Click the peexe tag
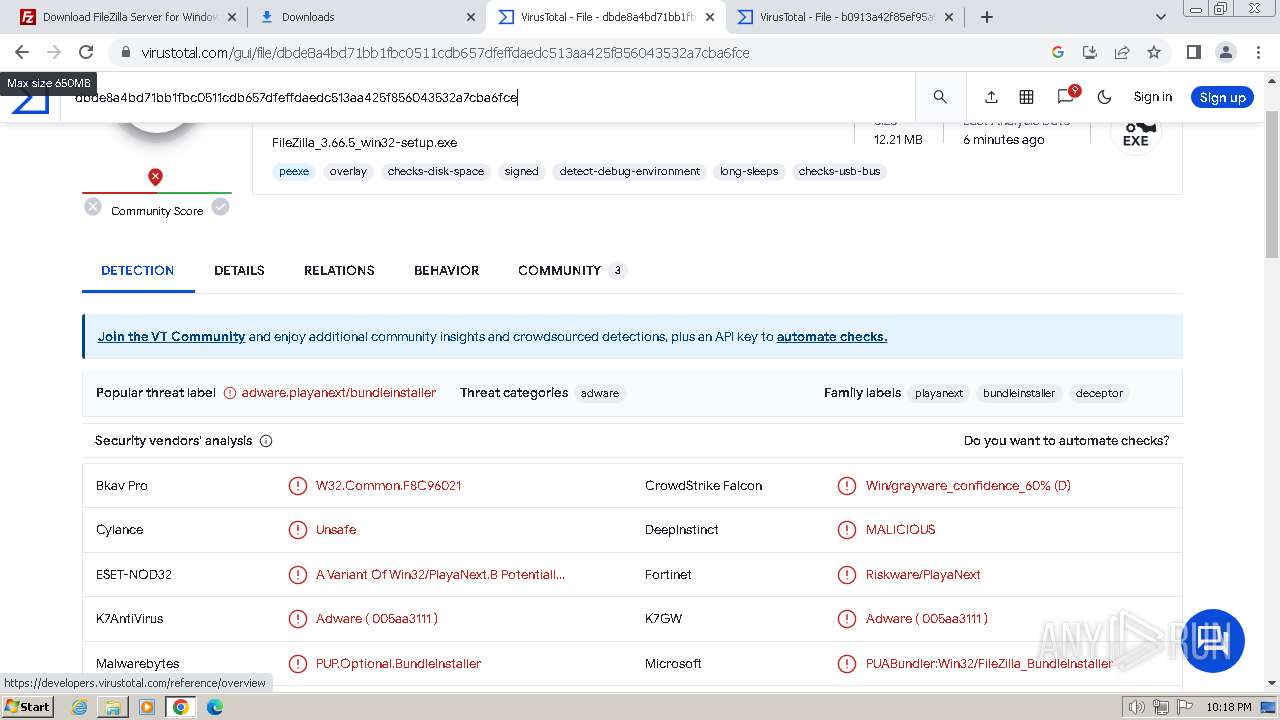 (294, 171)
